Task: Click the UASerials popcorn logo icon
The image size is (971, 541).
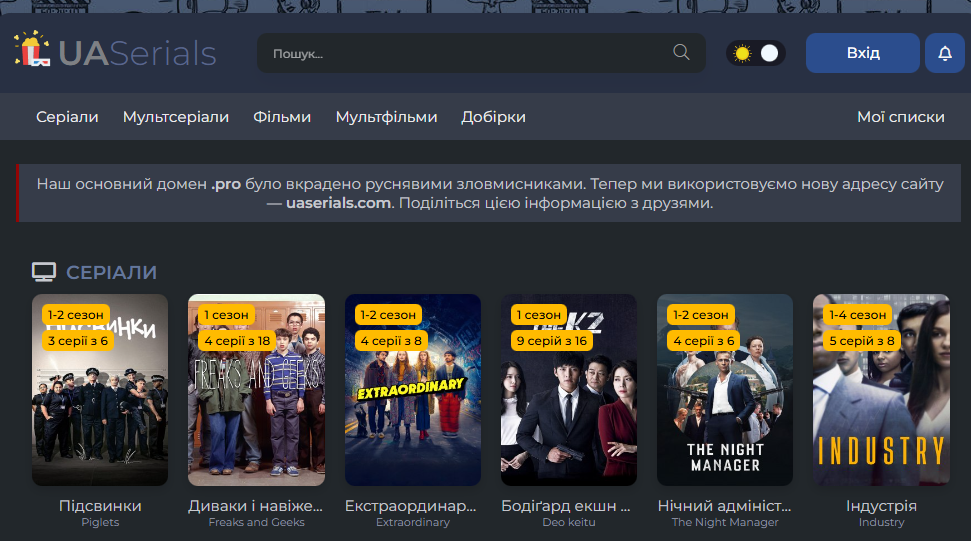Action: [x=32, y=49]
